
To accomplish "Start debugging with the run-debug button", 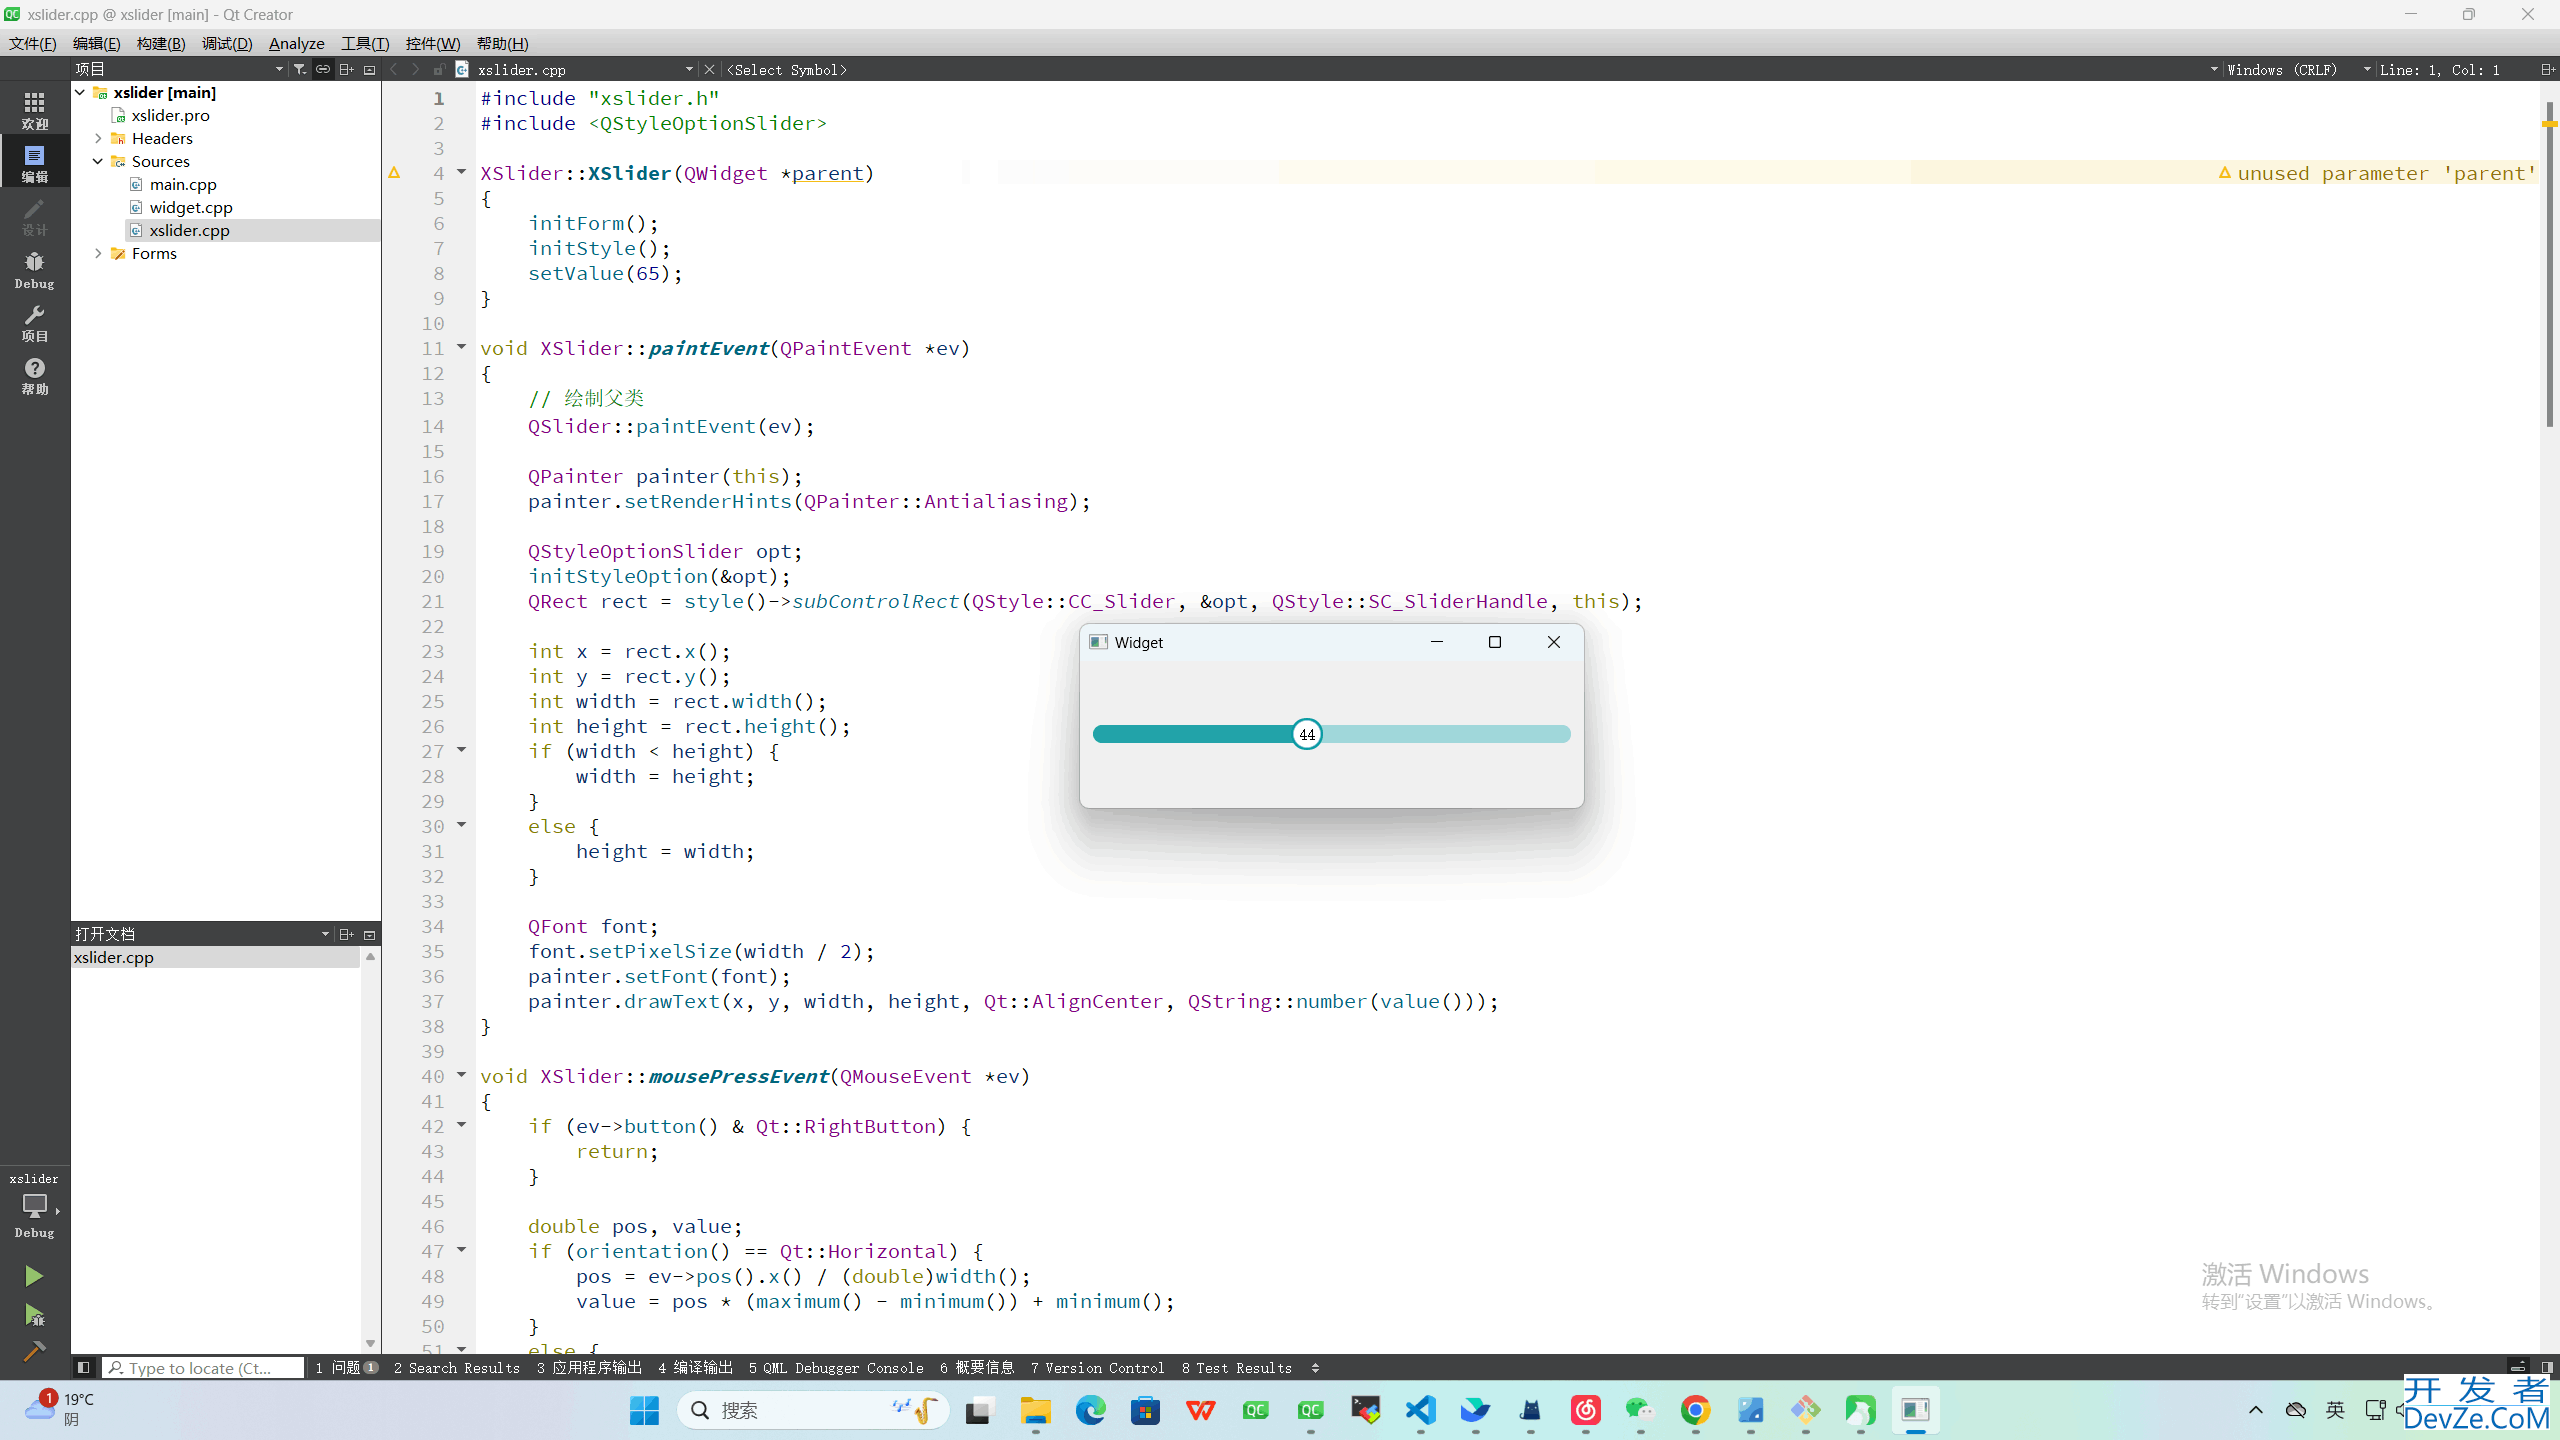I will (x=34, y=1314).
